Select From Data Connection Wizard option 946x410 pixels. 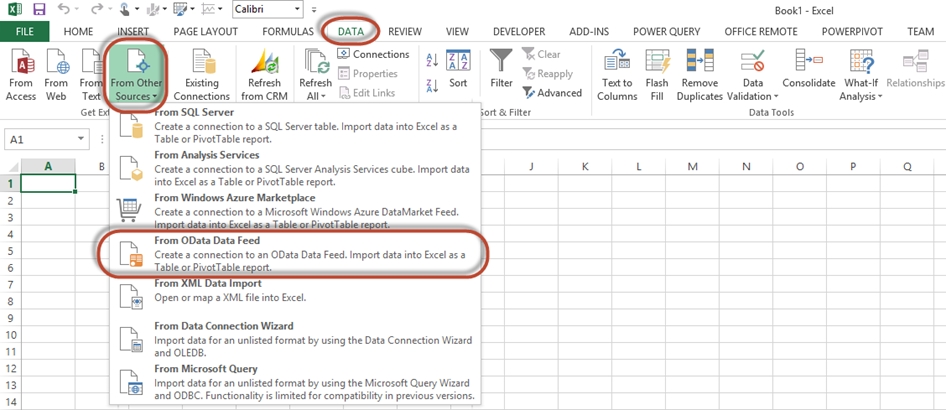pyautogui.click(x=295, y=339)
